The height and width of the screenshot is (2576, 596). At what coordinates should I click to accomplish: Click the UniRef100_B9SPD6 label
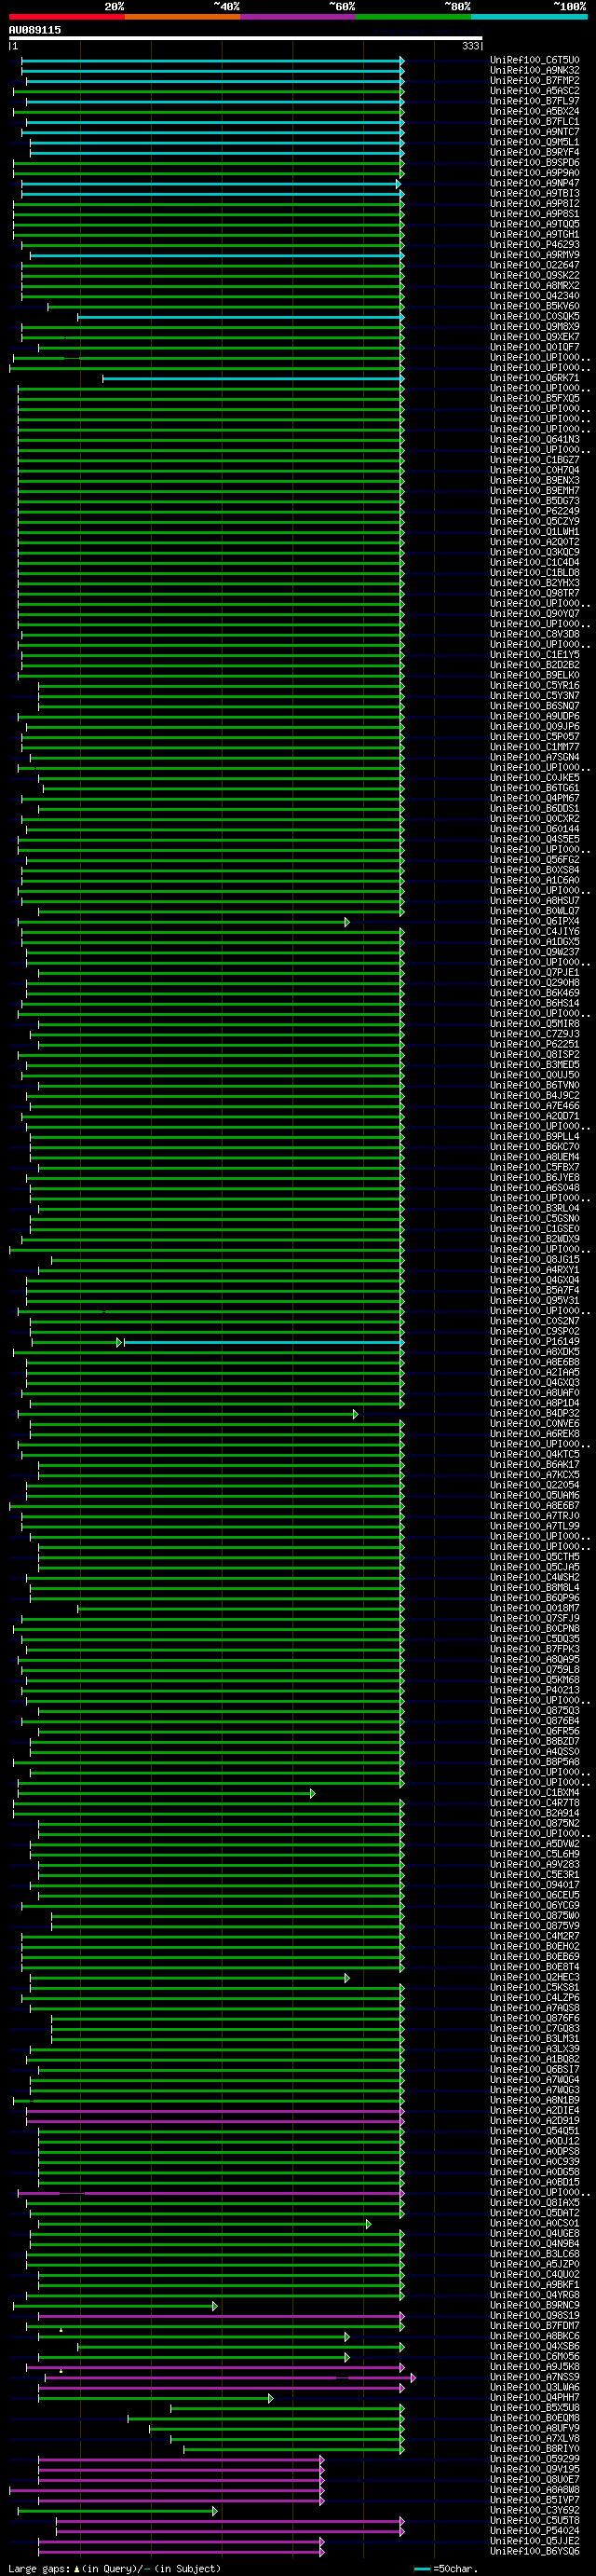coord(534,162)
